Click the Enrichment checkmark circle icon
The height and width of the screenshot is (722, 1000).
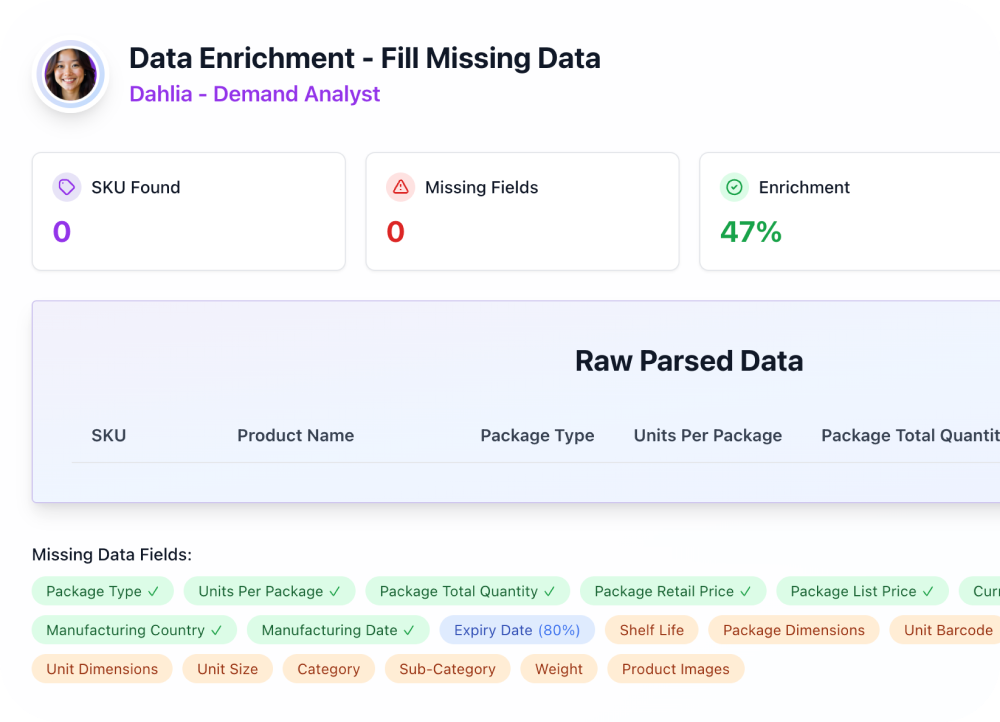tap(734, 187)
